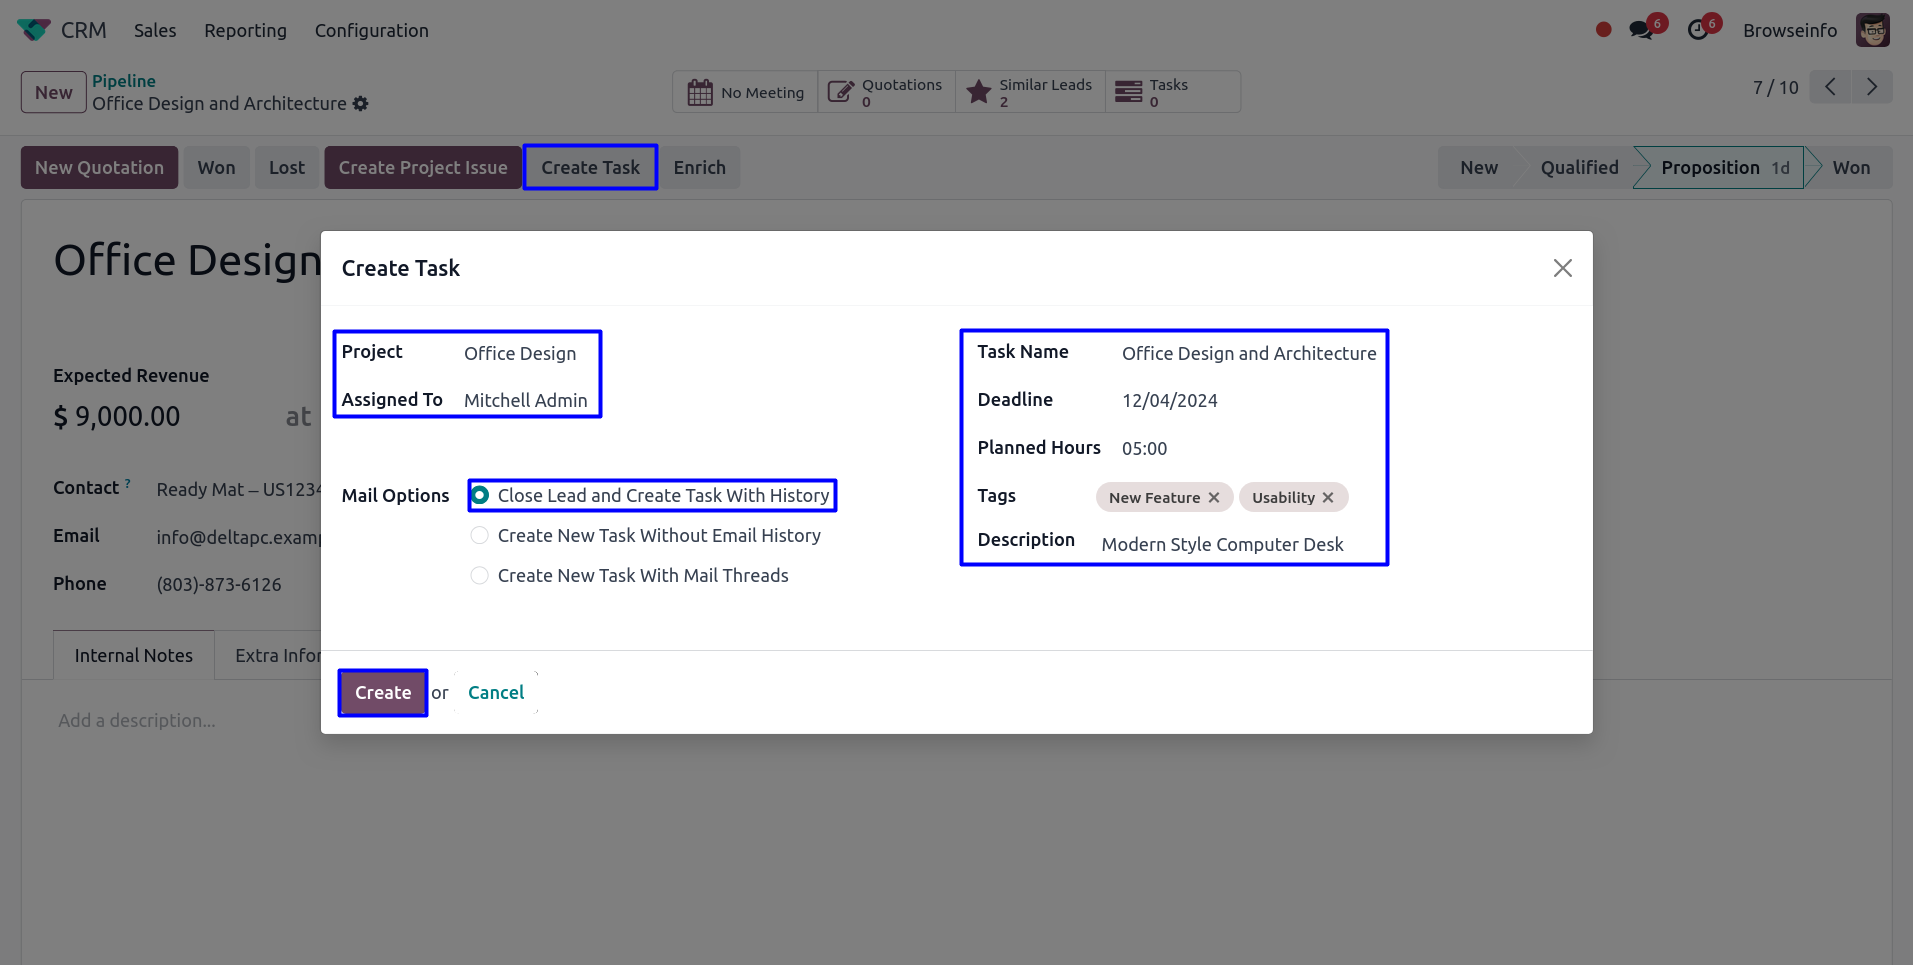The width and height of the screenshot is (1913, 965).
Task: Click the Create Project Issue button
Action: pyautogui.click(x=423, y=168)
